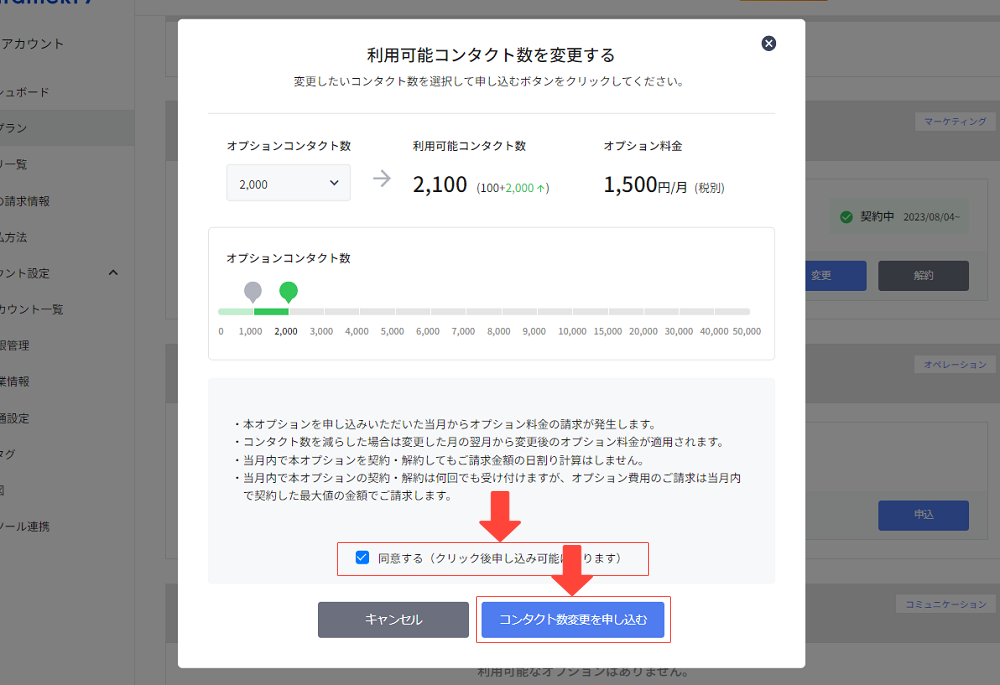Select 7,000 on the contact slider scale
The height and width of the screenshot is (685, 1000).
(463, 332)
